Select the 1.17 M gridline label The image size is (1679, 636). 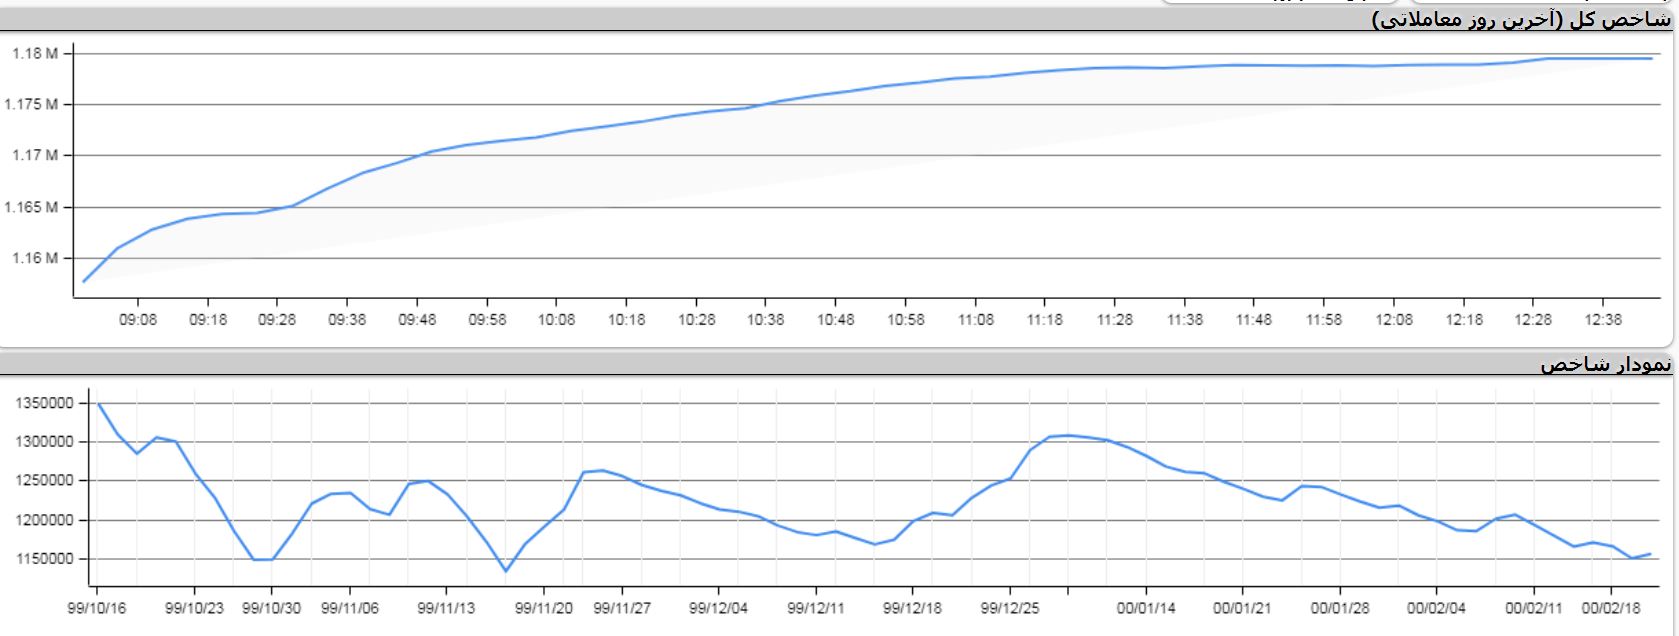tap(34, 155)
